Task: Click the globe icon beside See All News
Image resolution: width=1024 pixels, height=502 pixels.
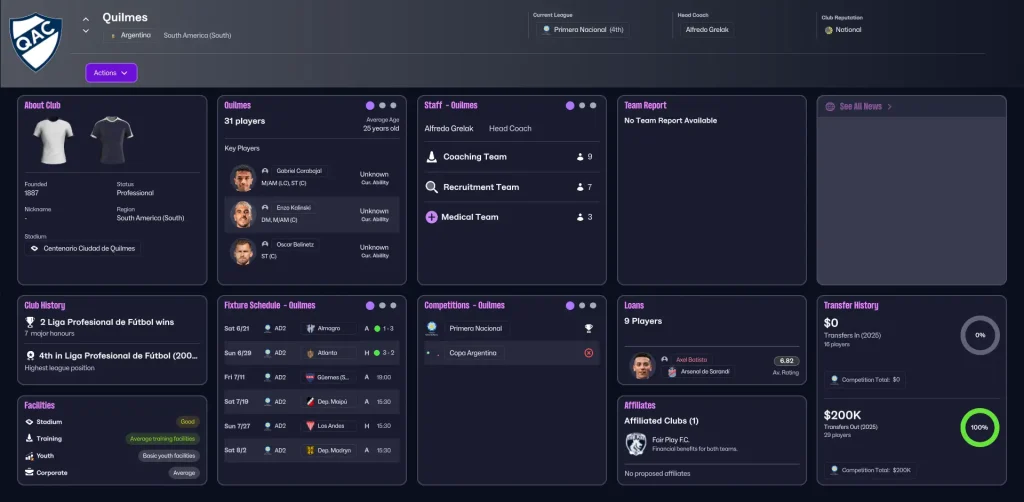Action: click(830, 106)
